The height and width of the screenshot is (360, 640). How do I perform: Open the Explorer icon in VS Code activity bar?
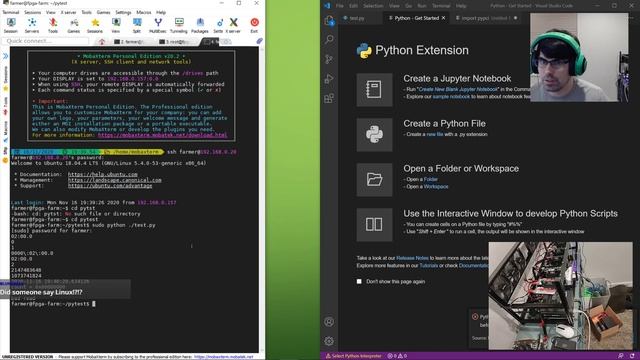point(329,20)
